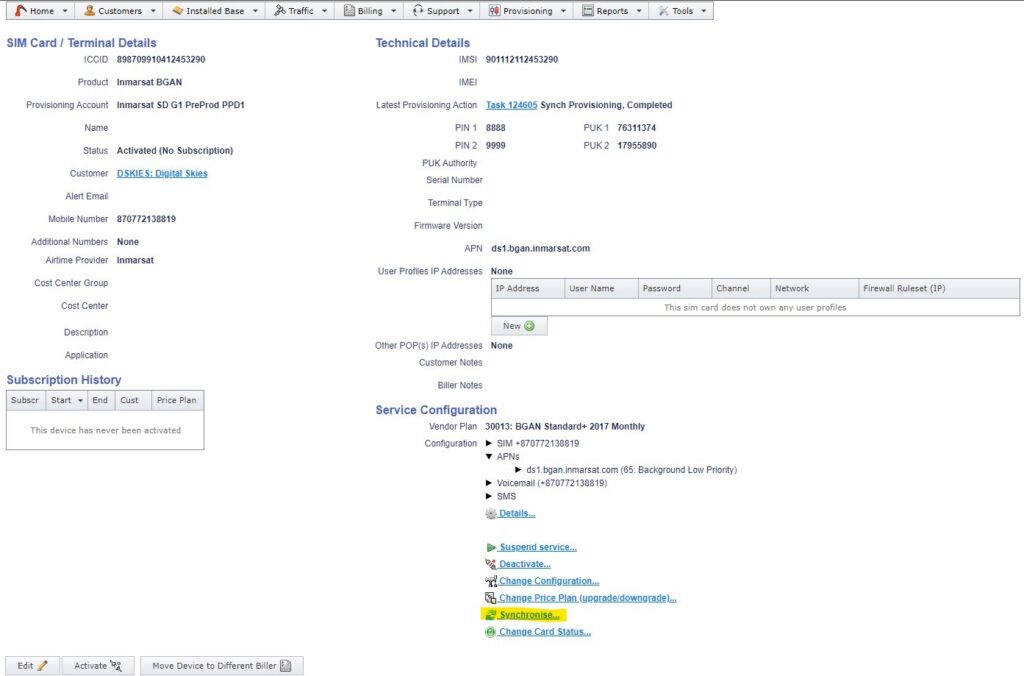Open the Task 124605 provisioning link

click(x=511, y=105)
